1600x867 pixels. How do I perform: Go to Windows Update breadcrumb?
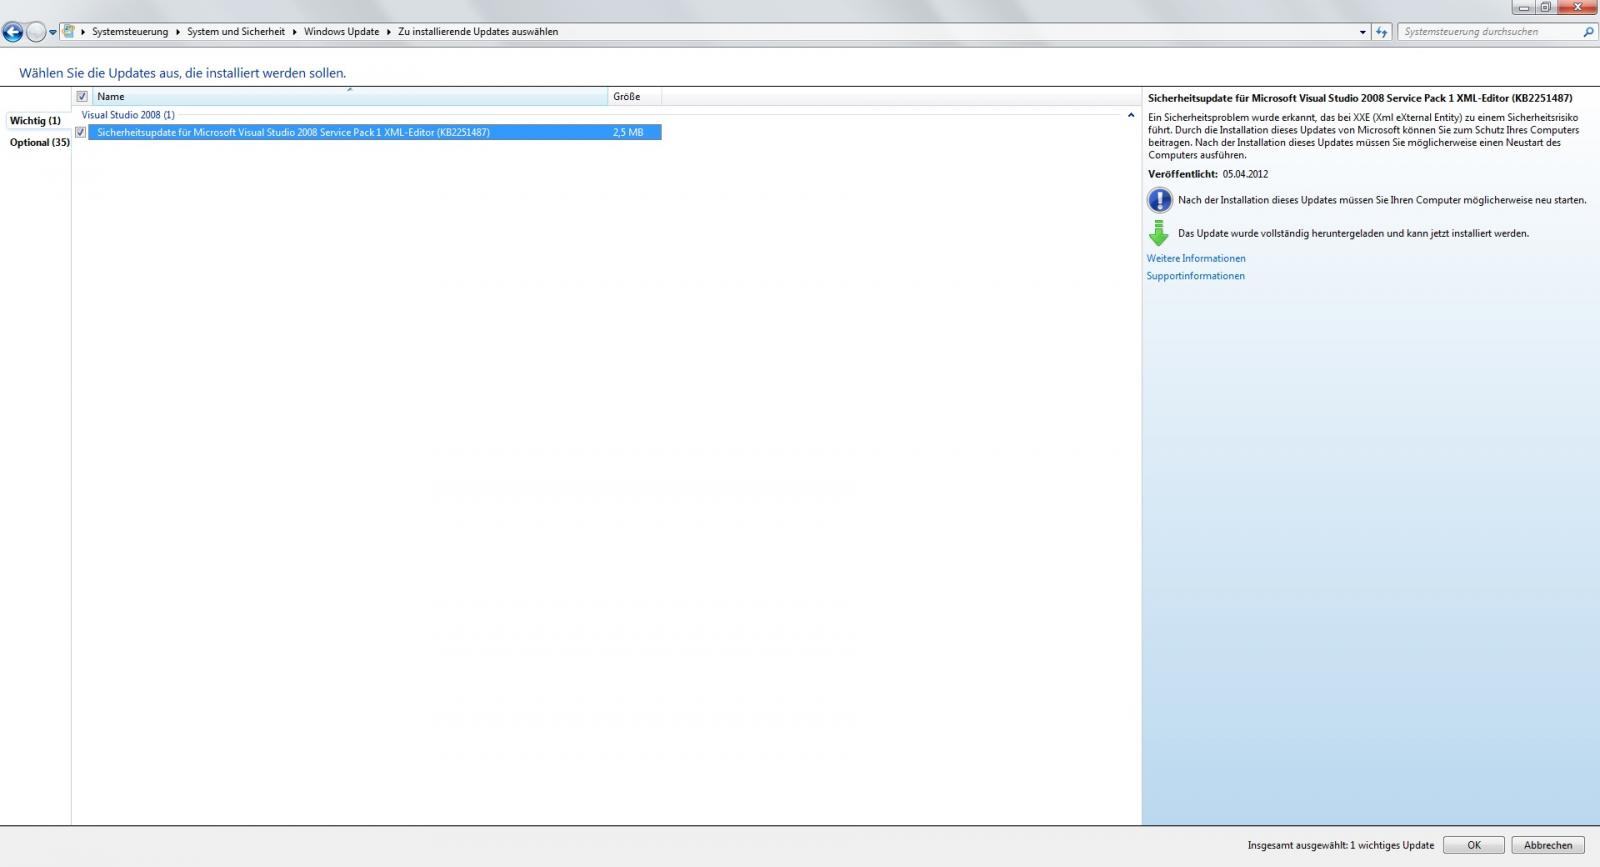342,32
